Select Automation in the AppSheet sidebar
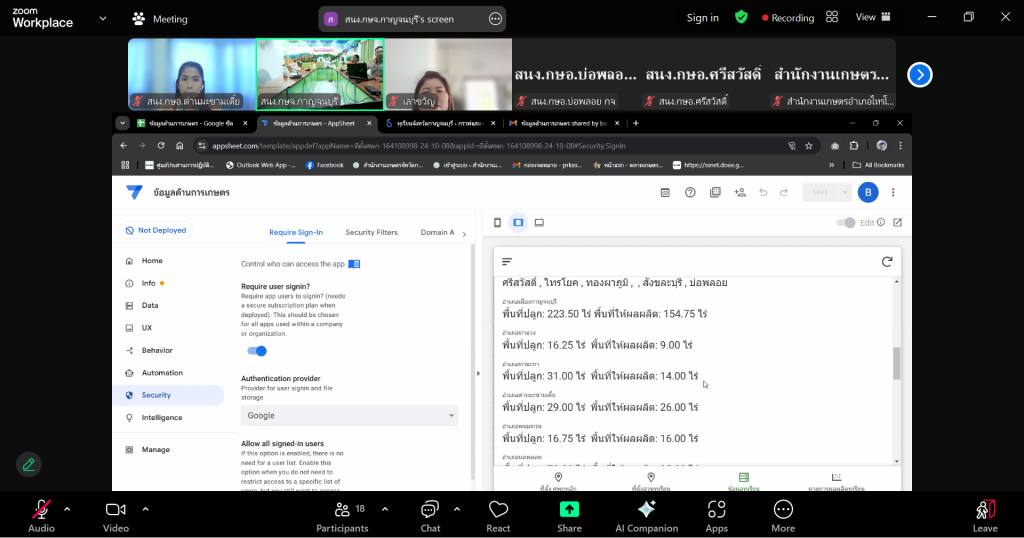This screenshot has width=1024, height=538. [161, 373]
